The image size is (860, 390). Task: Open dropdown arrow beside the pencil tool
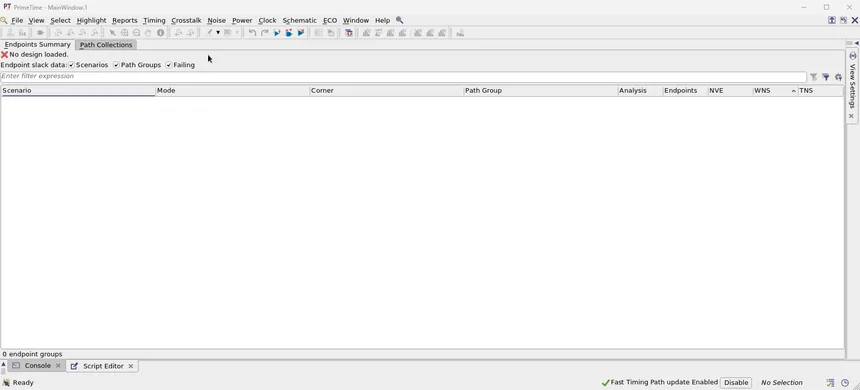pos(218,33)
